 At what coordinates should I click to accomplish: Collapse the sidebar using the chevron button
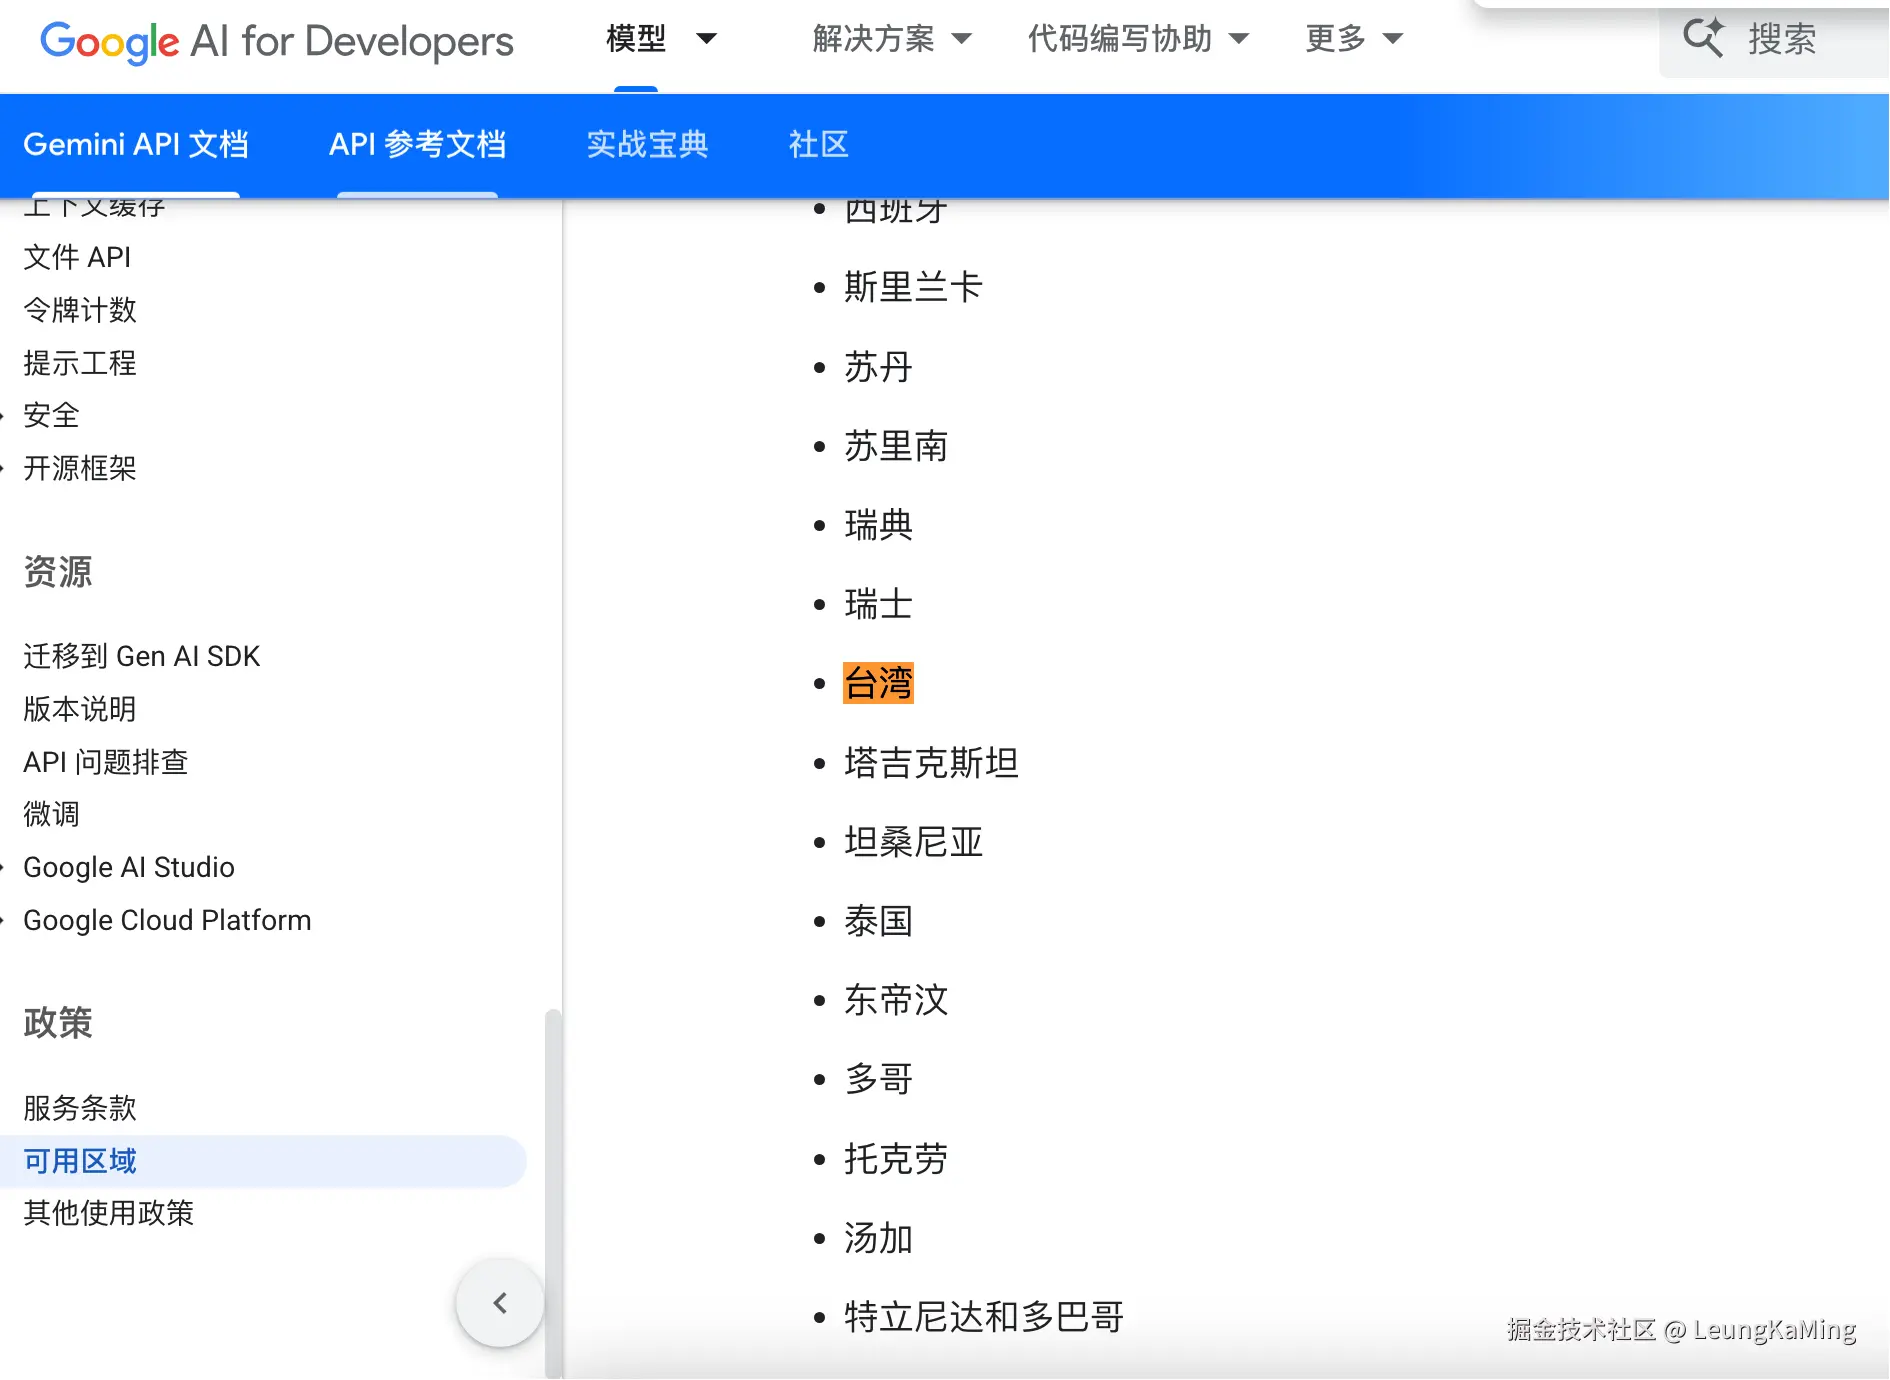[x=499, y=1303]
